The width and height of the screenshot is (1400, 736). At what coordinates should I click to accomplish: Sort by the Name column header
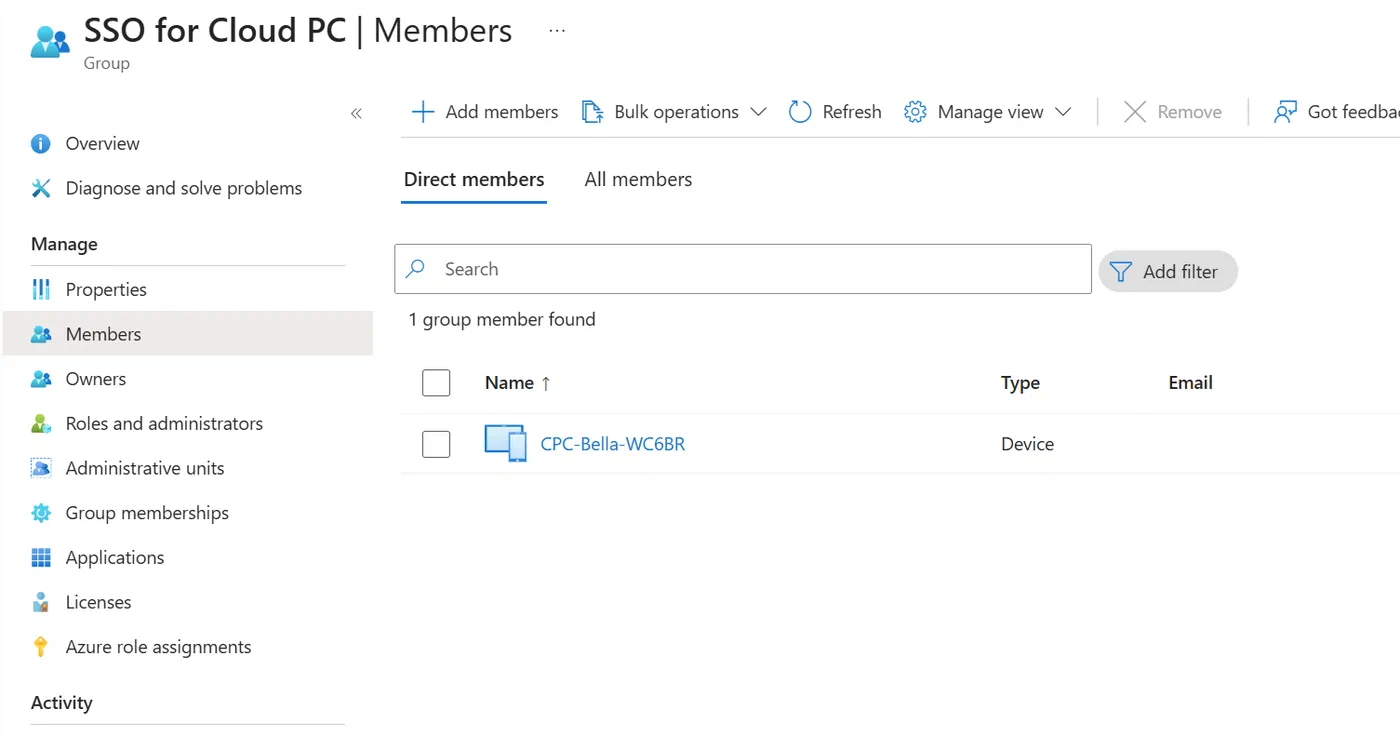[x=517, y=383]
